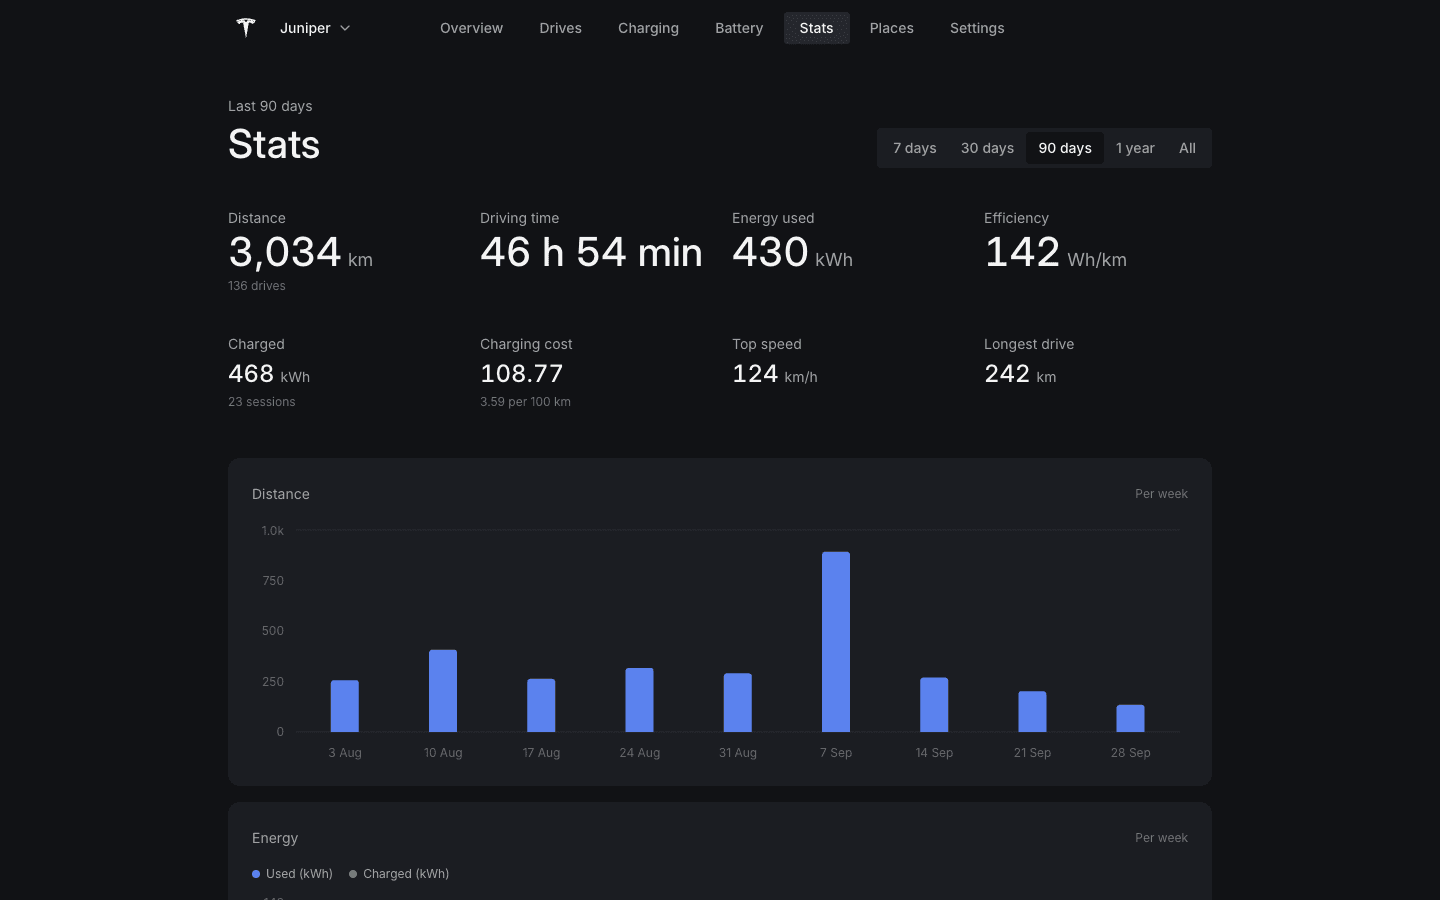Toggle the Used (kWh) legend entry

(292, 874)
